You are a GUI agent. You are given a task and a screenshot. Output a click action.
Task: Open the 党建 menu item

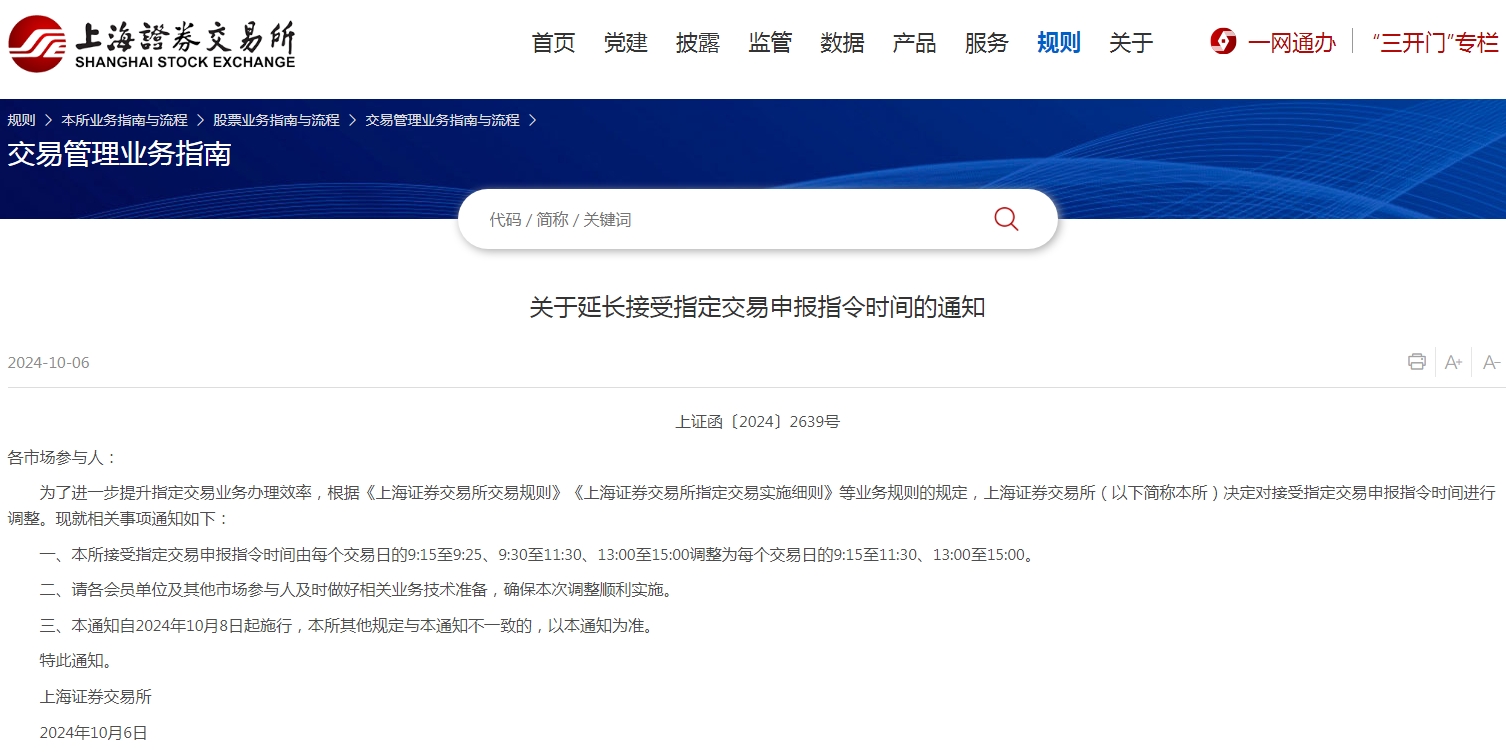point(626,43)
